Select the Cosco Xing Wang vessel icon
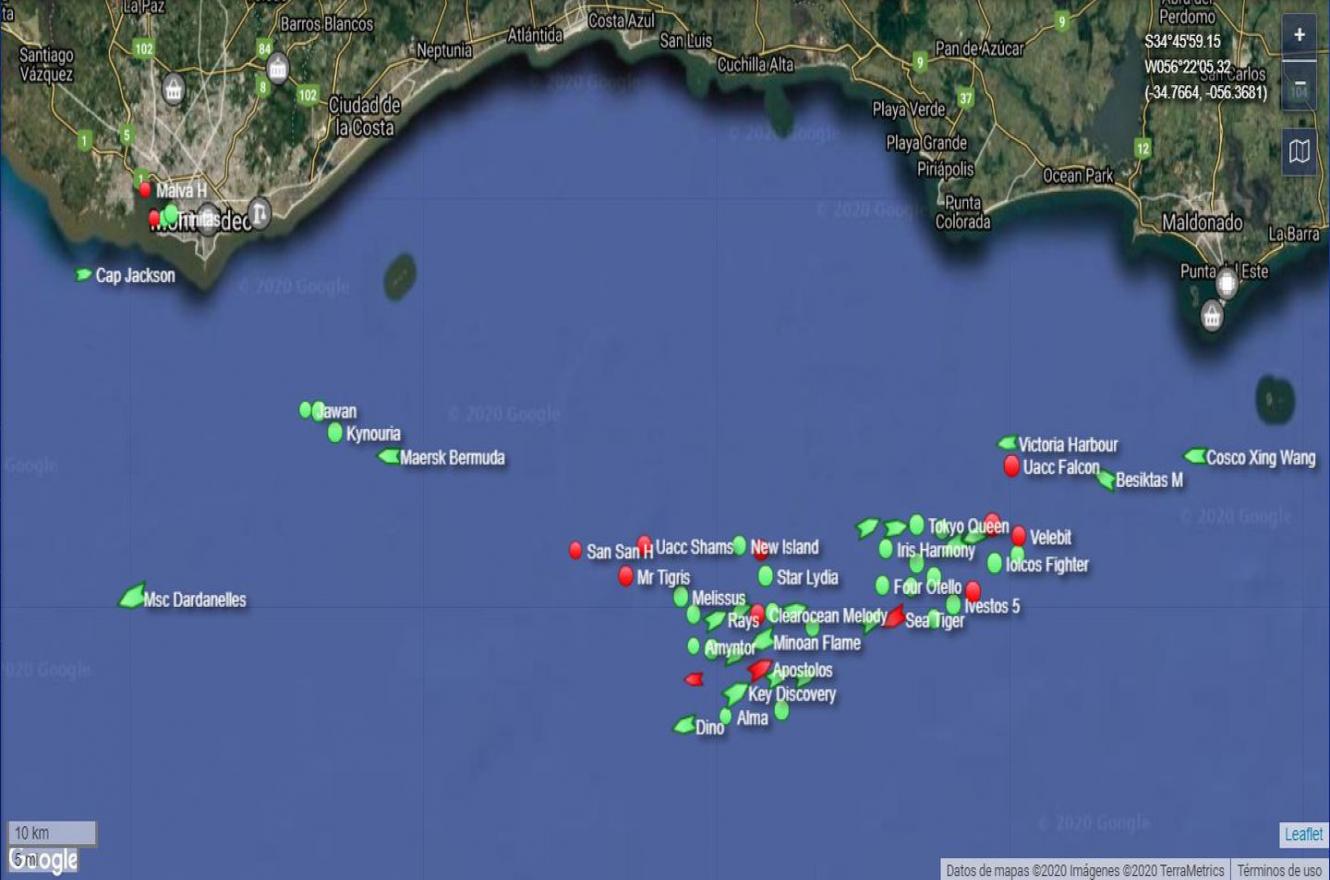The width and height of the screenshot is (1330, 880). [x=1195, y=456]
